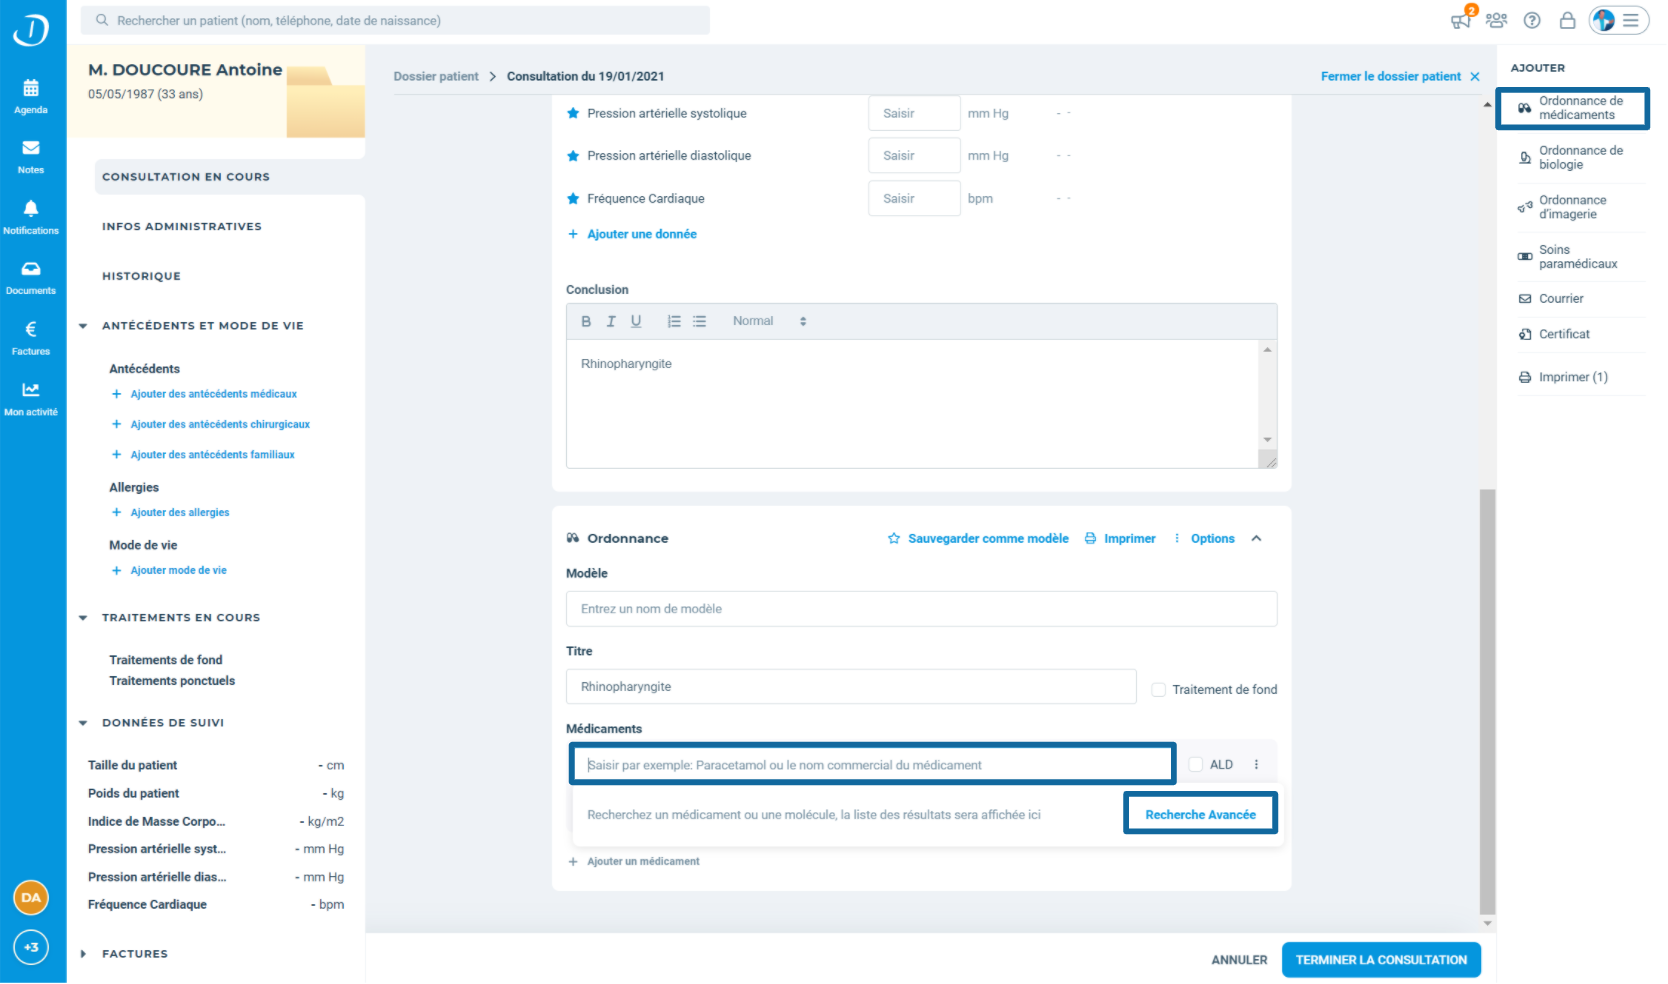Click the lock icon in top bar
This screenshot has height=984, width=1668.
[x=1567, y=21]
